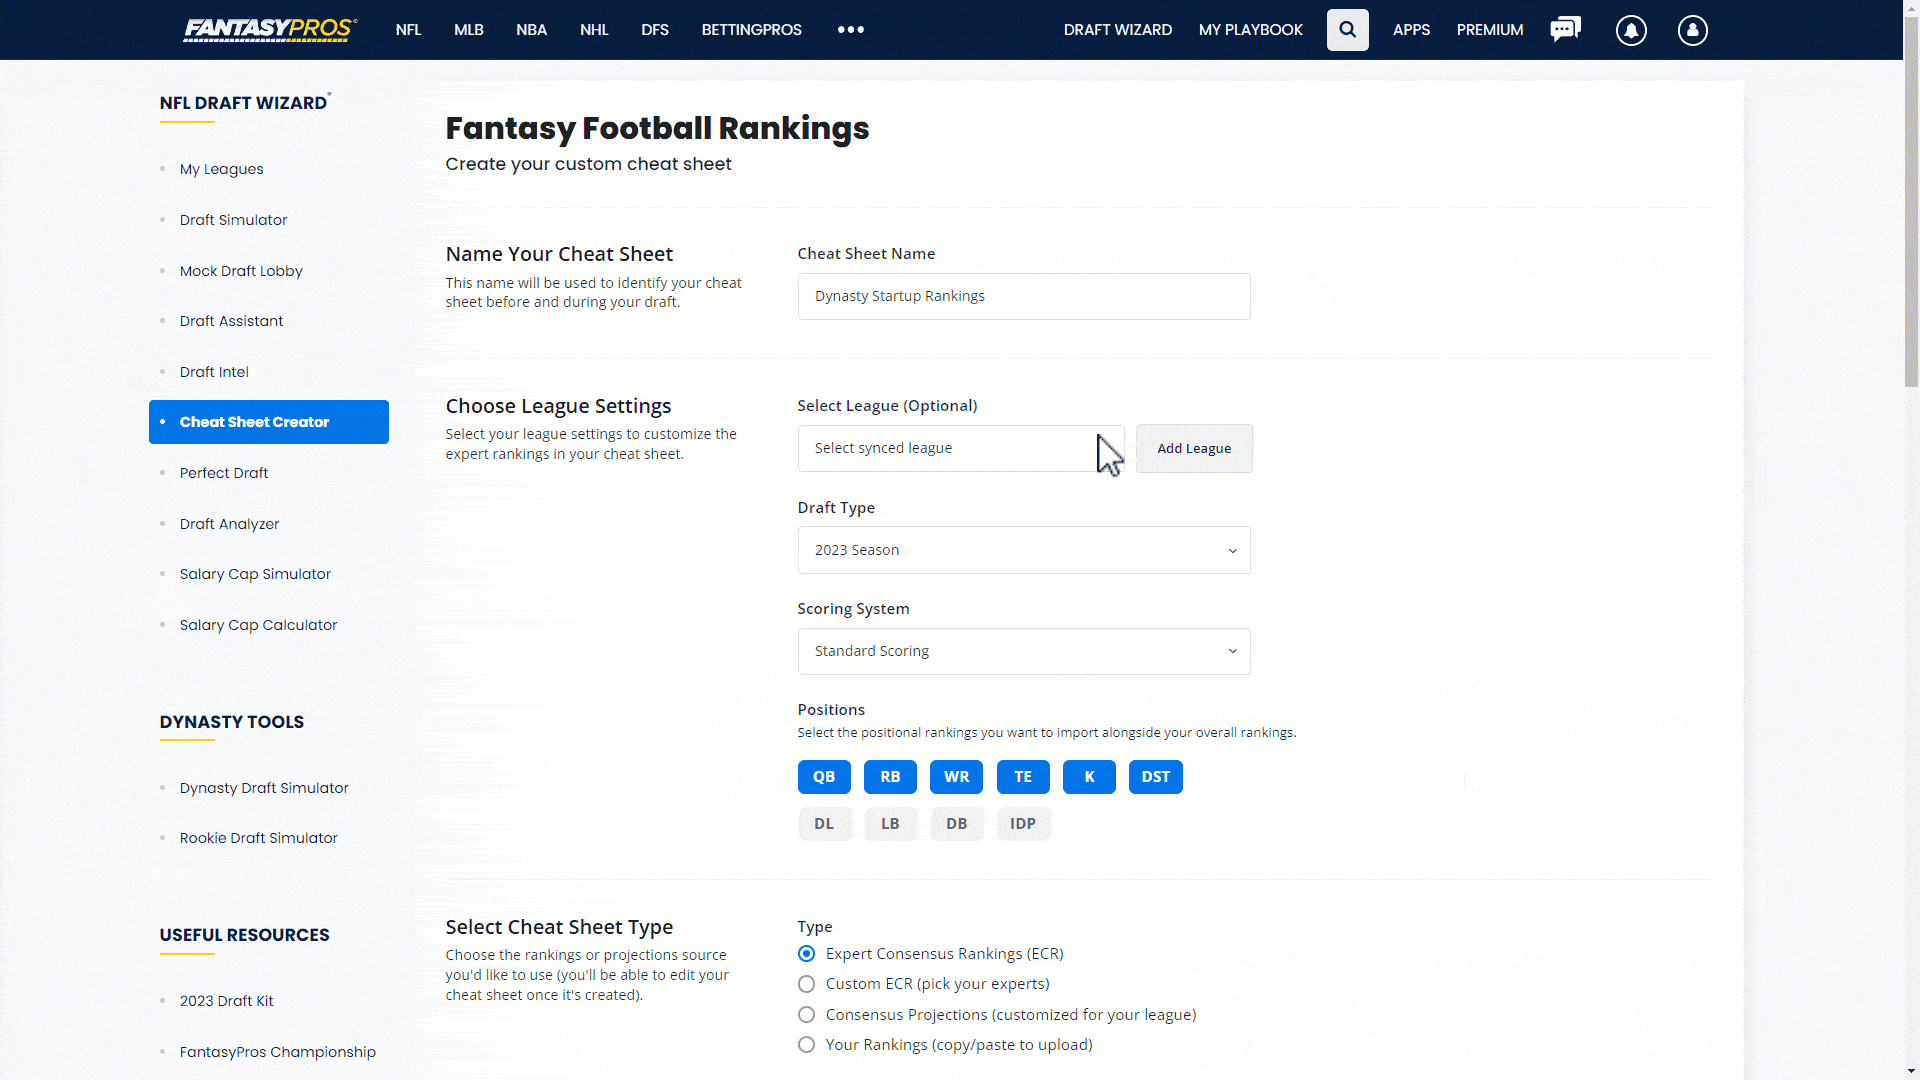Click the DFS tab in navigation
The width and height of the screenshot is (1920, 1080).
pyautogui.click(x=654, y=29)
